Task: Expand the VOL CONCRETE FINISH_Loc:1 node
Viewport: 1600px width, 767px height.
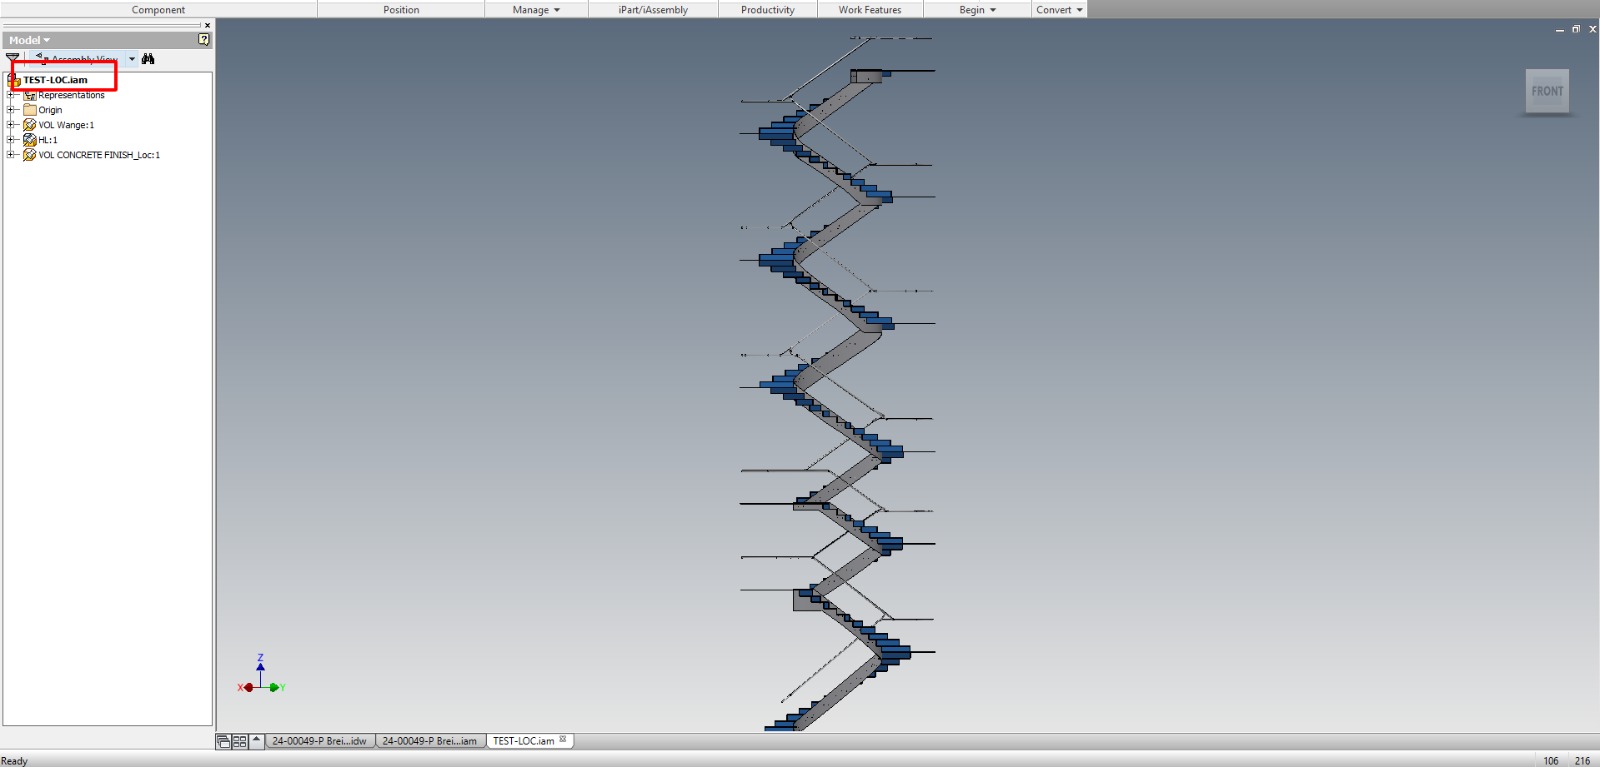Action: [x=11, y=155]
